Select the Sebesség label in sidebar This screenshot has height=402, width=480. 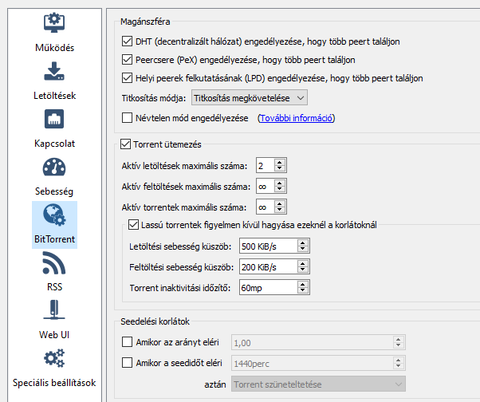tap(54, 192)
